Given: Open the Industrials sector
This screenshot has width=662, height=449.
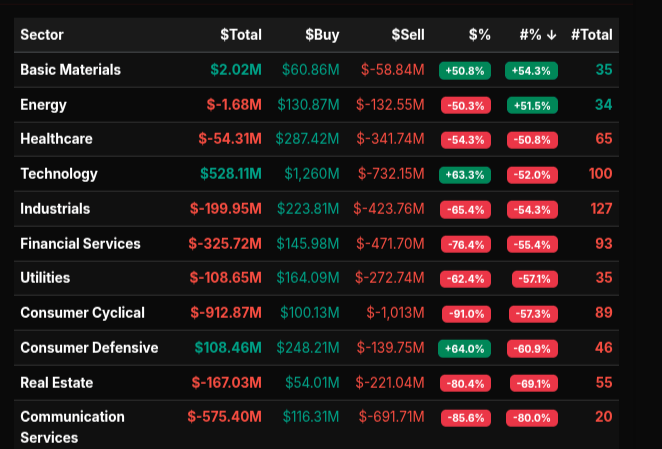Looking at the screenshot, I should coord(55,209).
